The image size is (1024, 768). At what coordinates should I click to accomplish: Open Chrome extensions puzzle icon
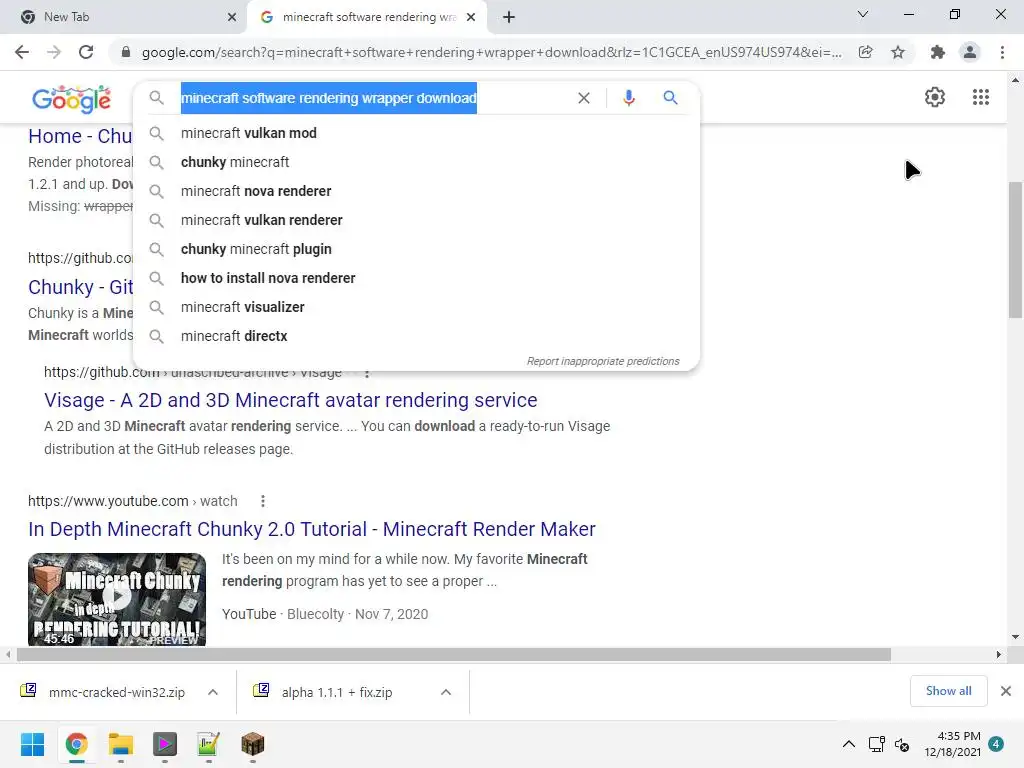tap(938, 52)
